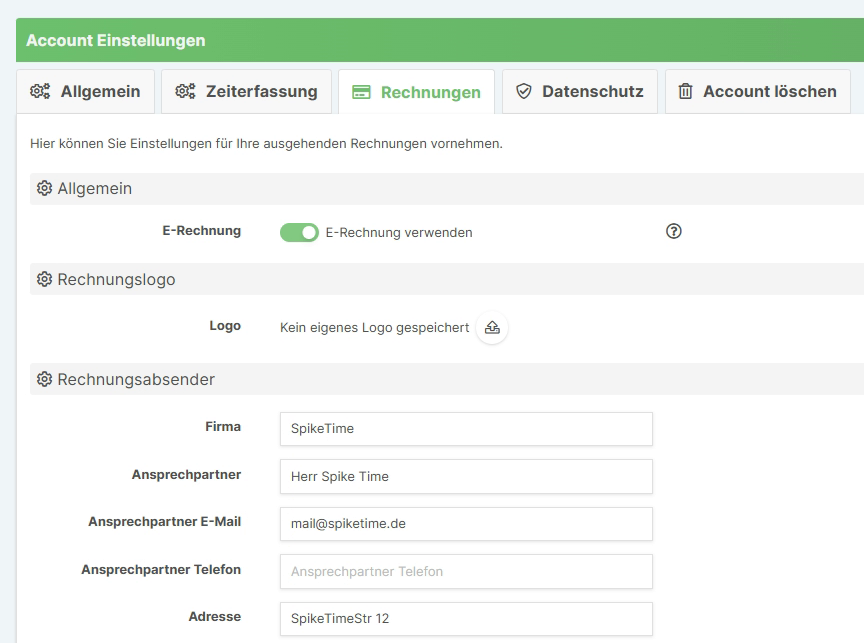
Task: Switch to the Datenschutz tab
Action: click(578, 91)
